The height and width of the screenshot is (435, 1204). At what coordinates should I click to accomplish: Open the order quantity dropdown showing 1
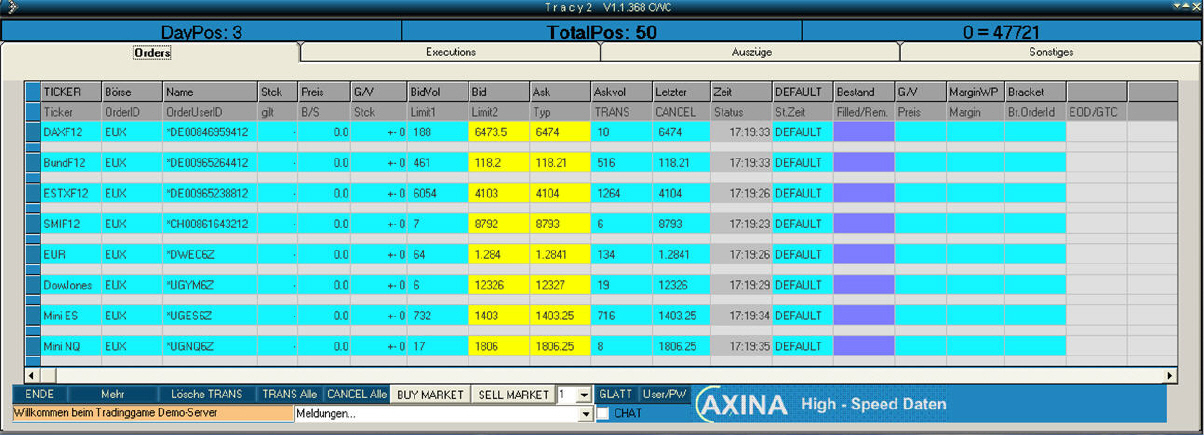coord(585,395)
